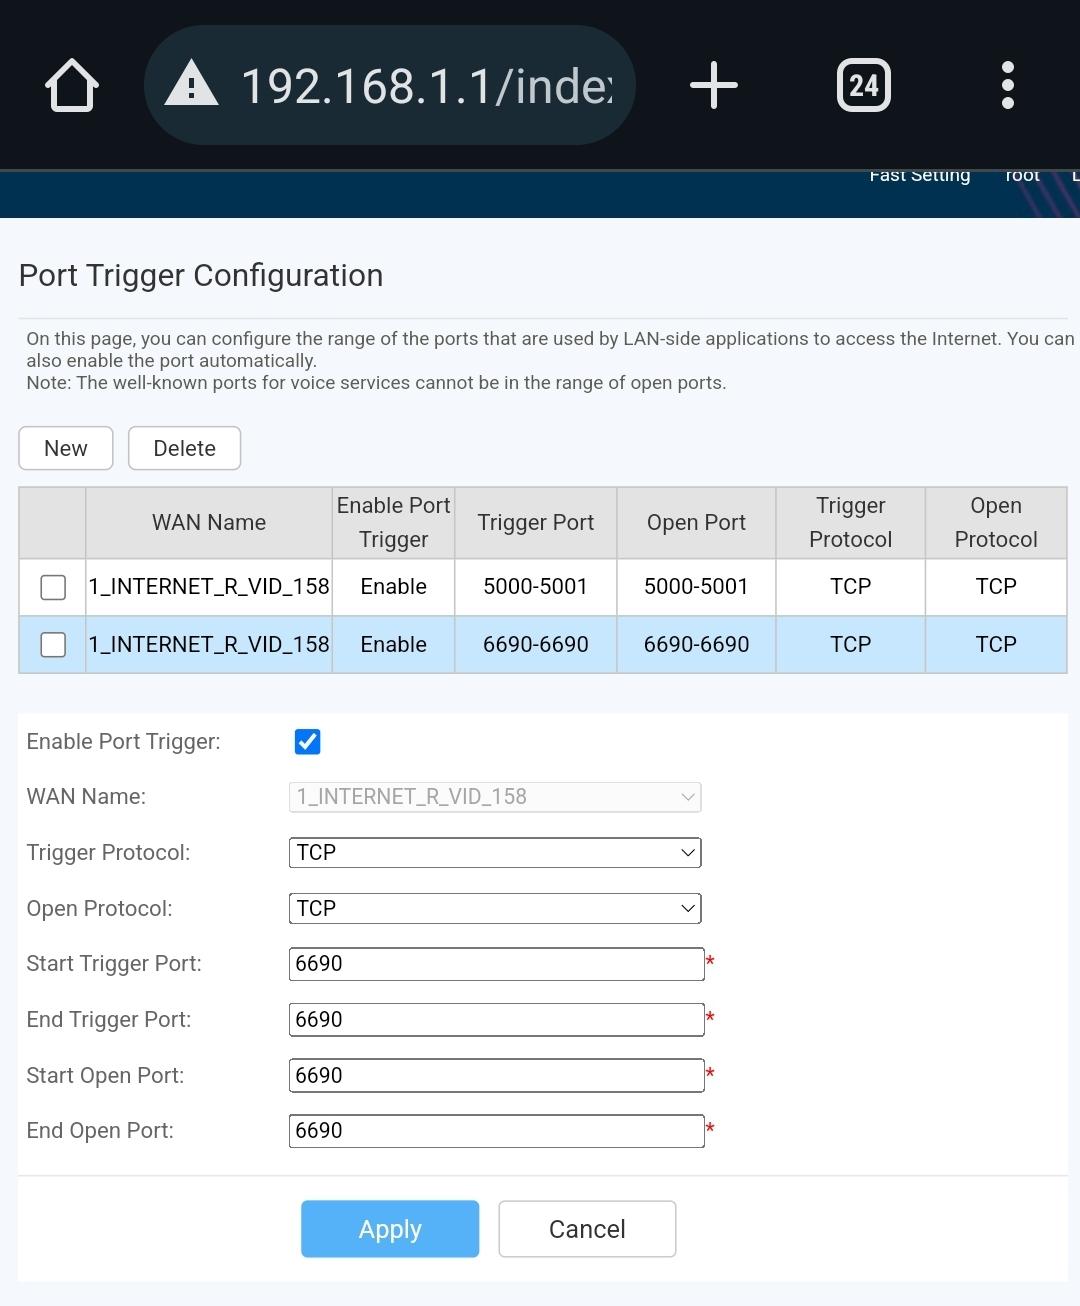The height and width of the screenshot is (1306, 1080).
Task: Click the Fast Setting menu item
Action: click(x=919, y=177)
